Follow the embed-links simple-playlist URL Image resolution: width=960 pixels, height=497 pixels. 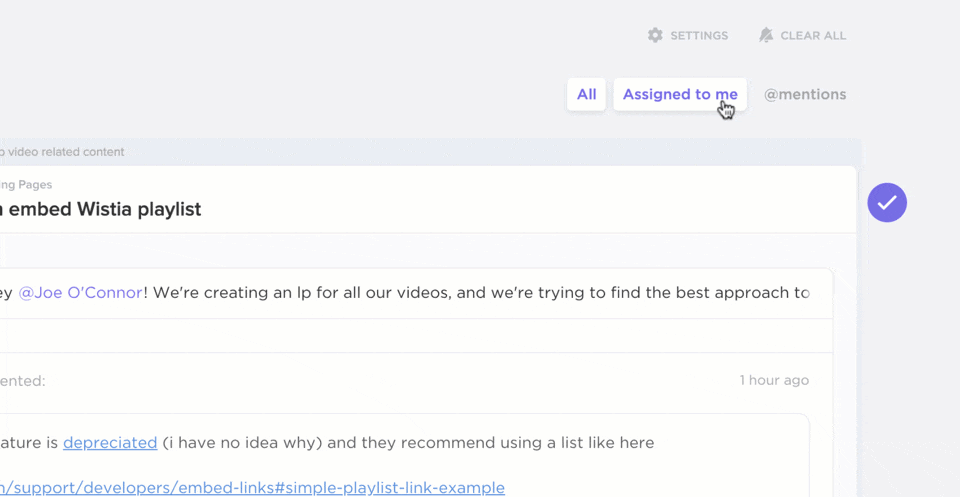click(250, 488)
